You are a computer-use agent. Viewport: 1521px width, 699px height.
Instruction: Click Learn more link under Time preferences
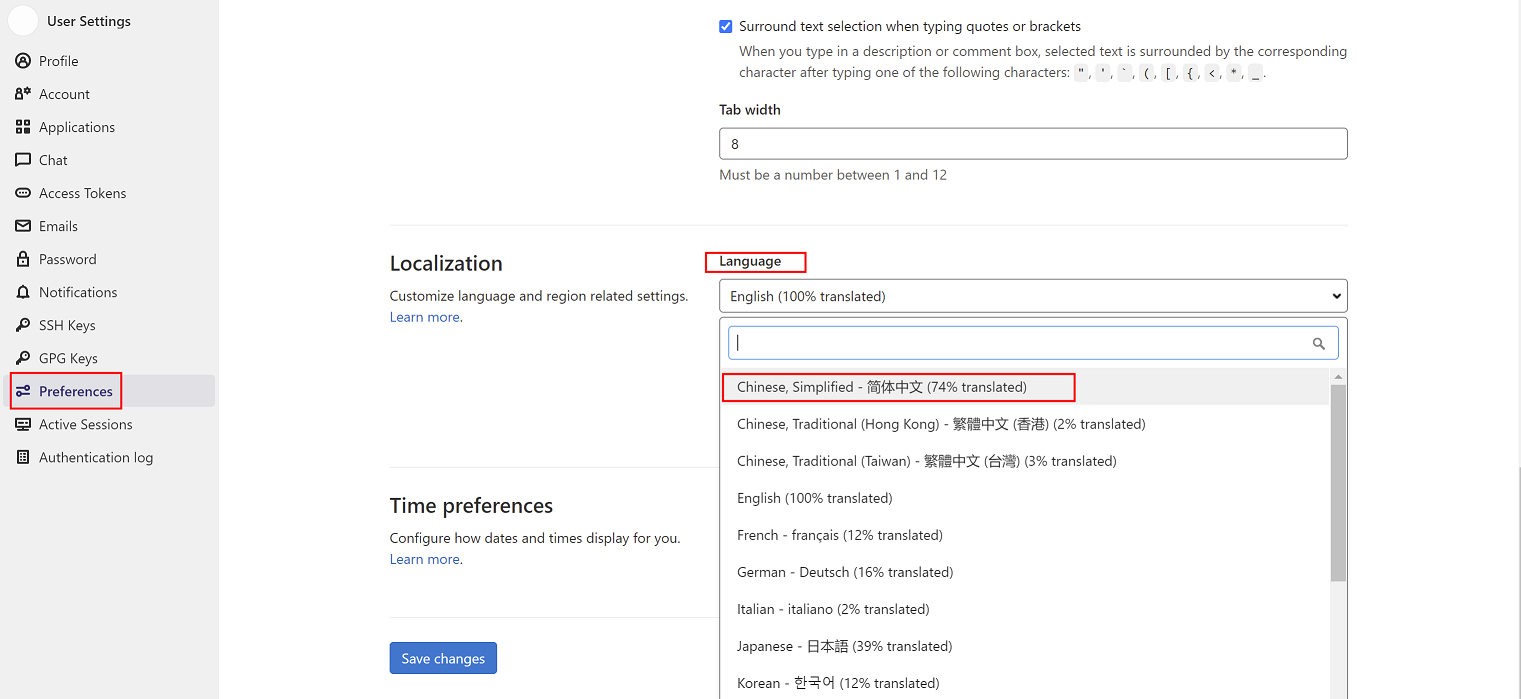(x=425, y=559)
